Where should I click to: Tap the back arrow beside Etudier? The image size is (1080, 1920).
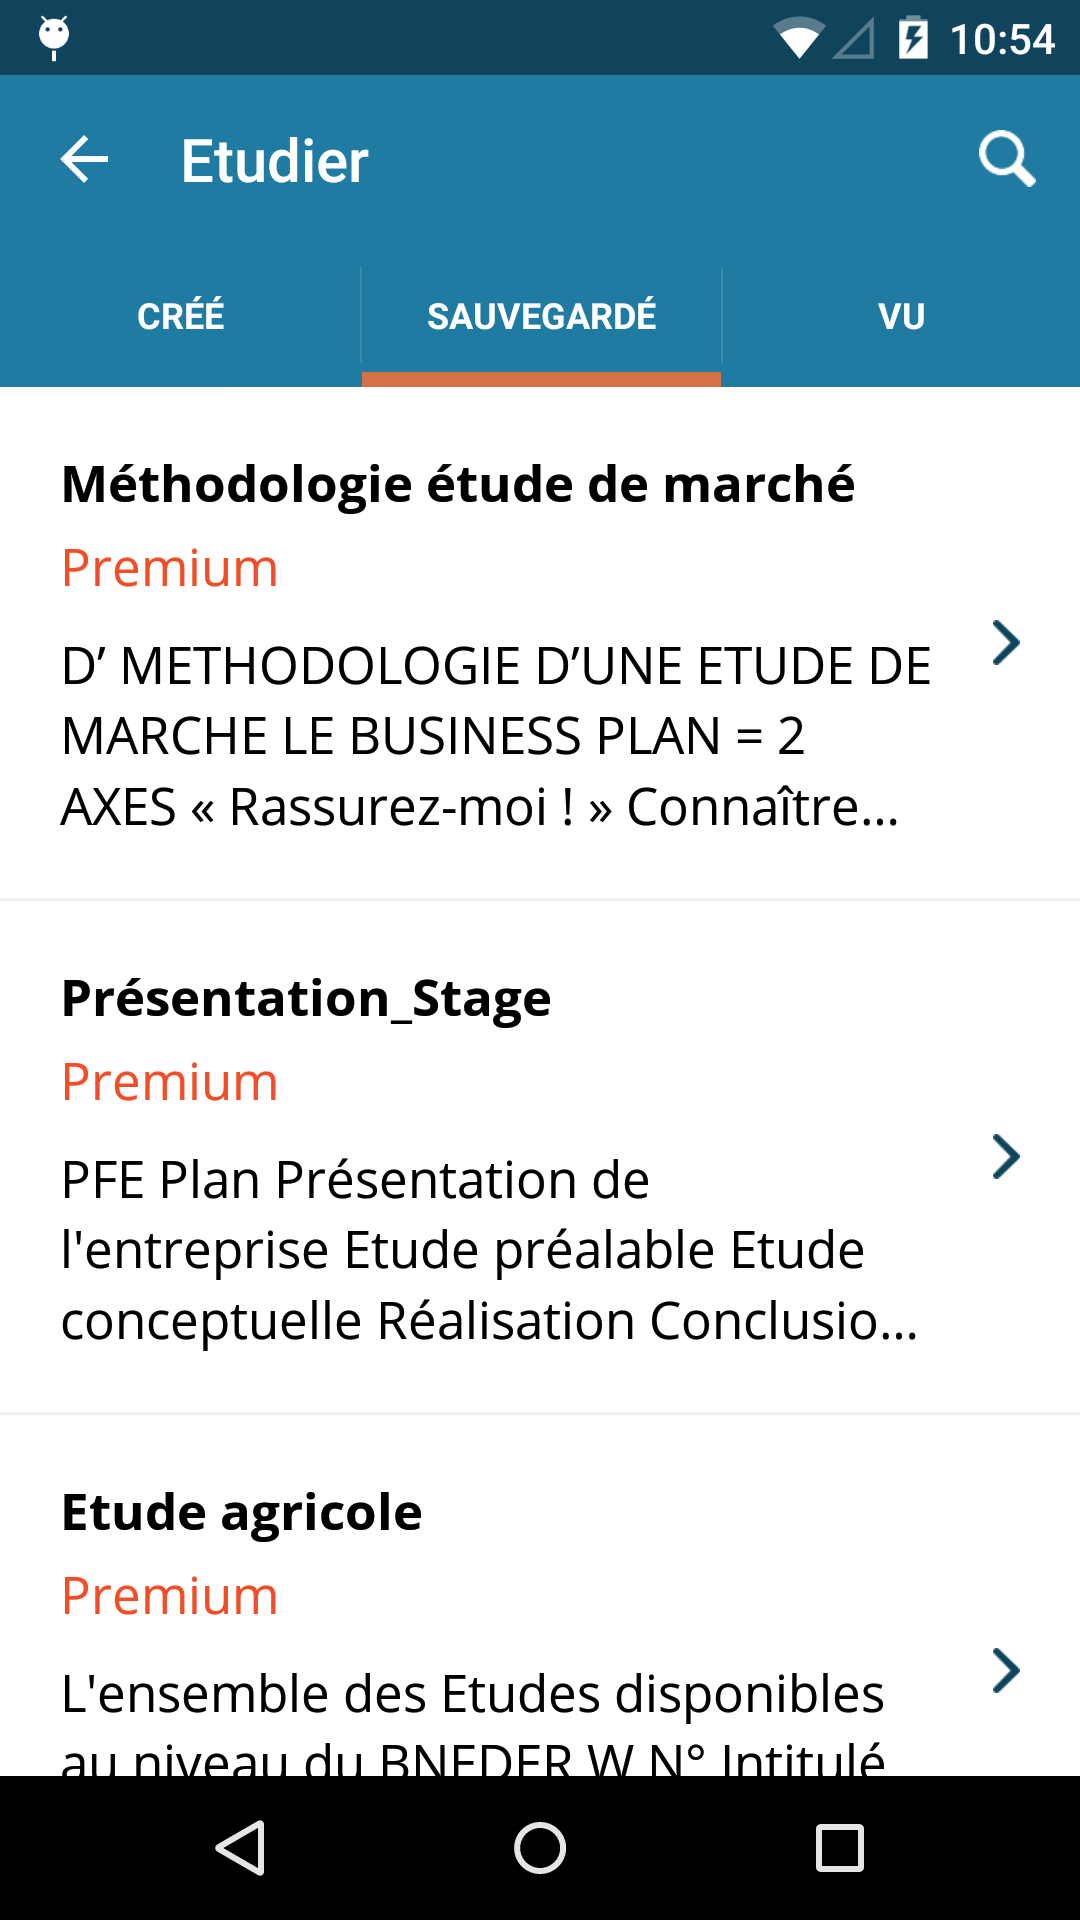(85, 160)
